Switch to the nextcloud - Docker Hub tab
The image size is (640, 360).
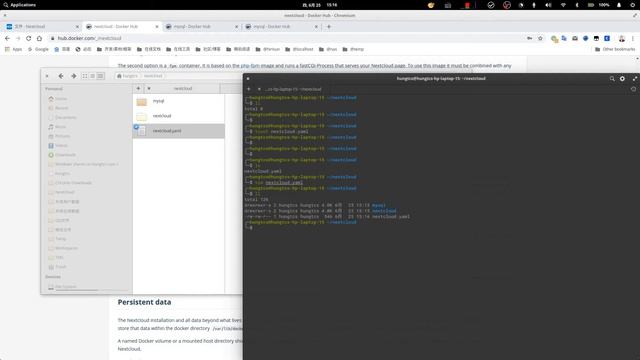pos(121,27)
